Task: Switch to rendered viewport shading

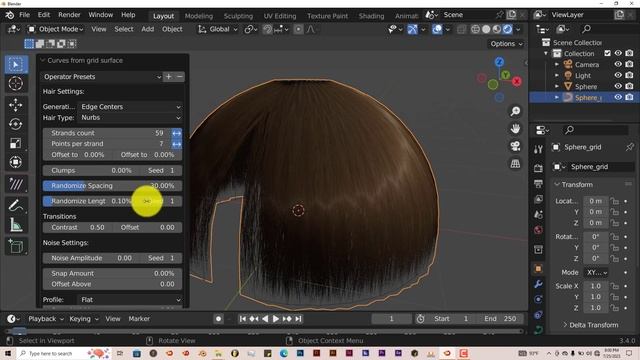Action: 507,29
